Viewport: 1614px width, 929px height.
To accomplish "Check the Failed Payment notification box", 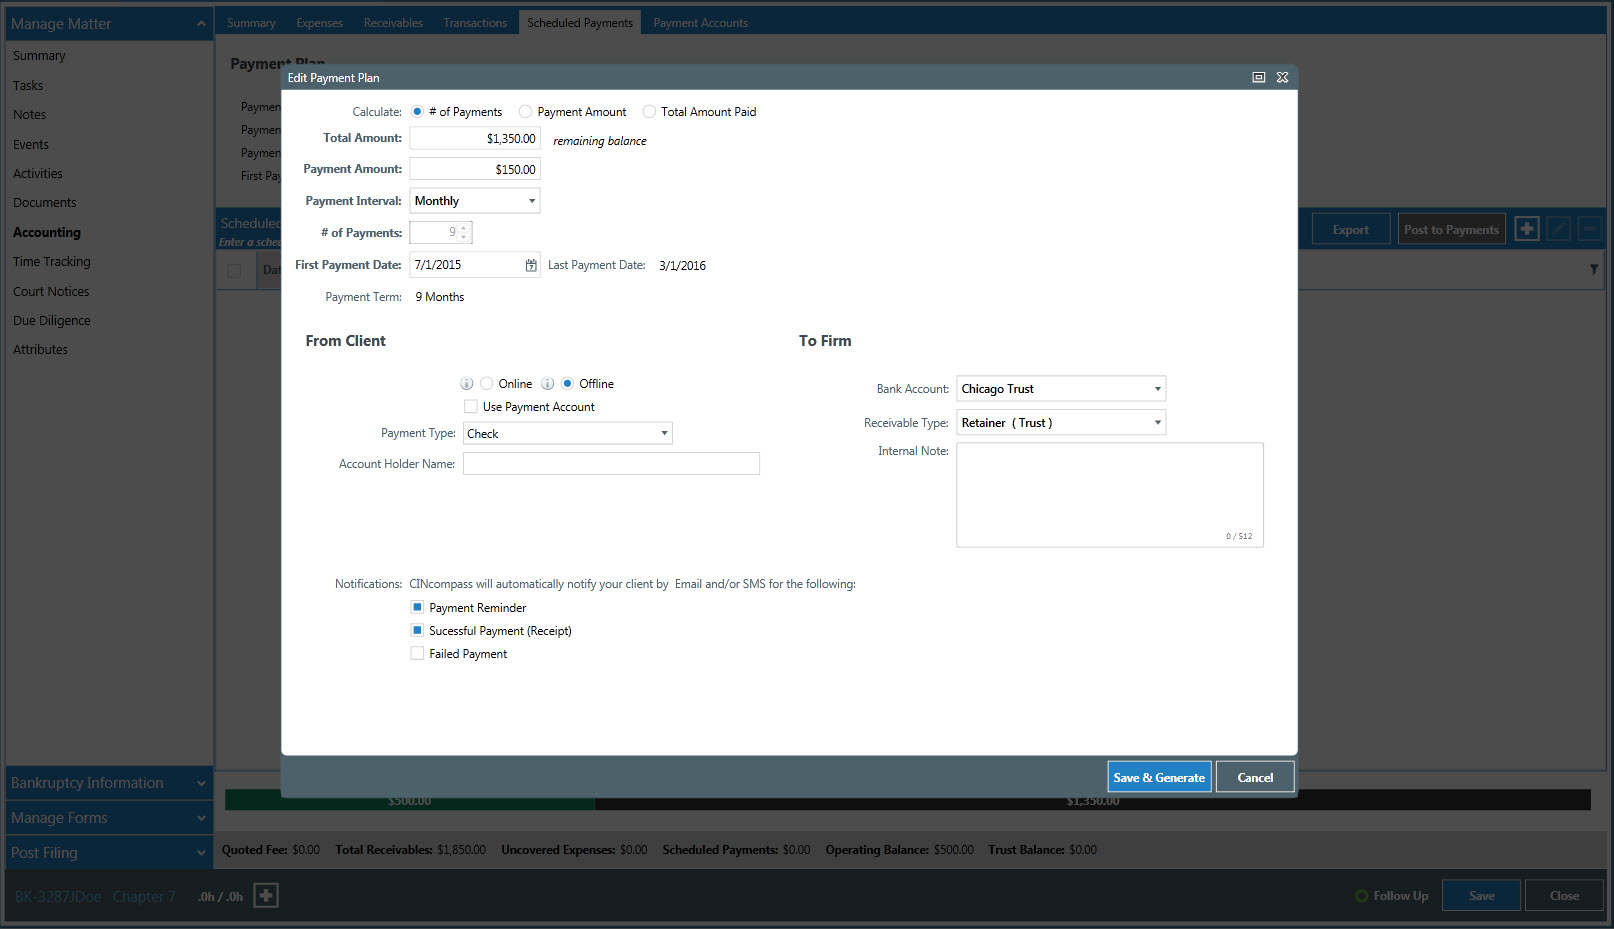I will [417, 654].
